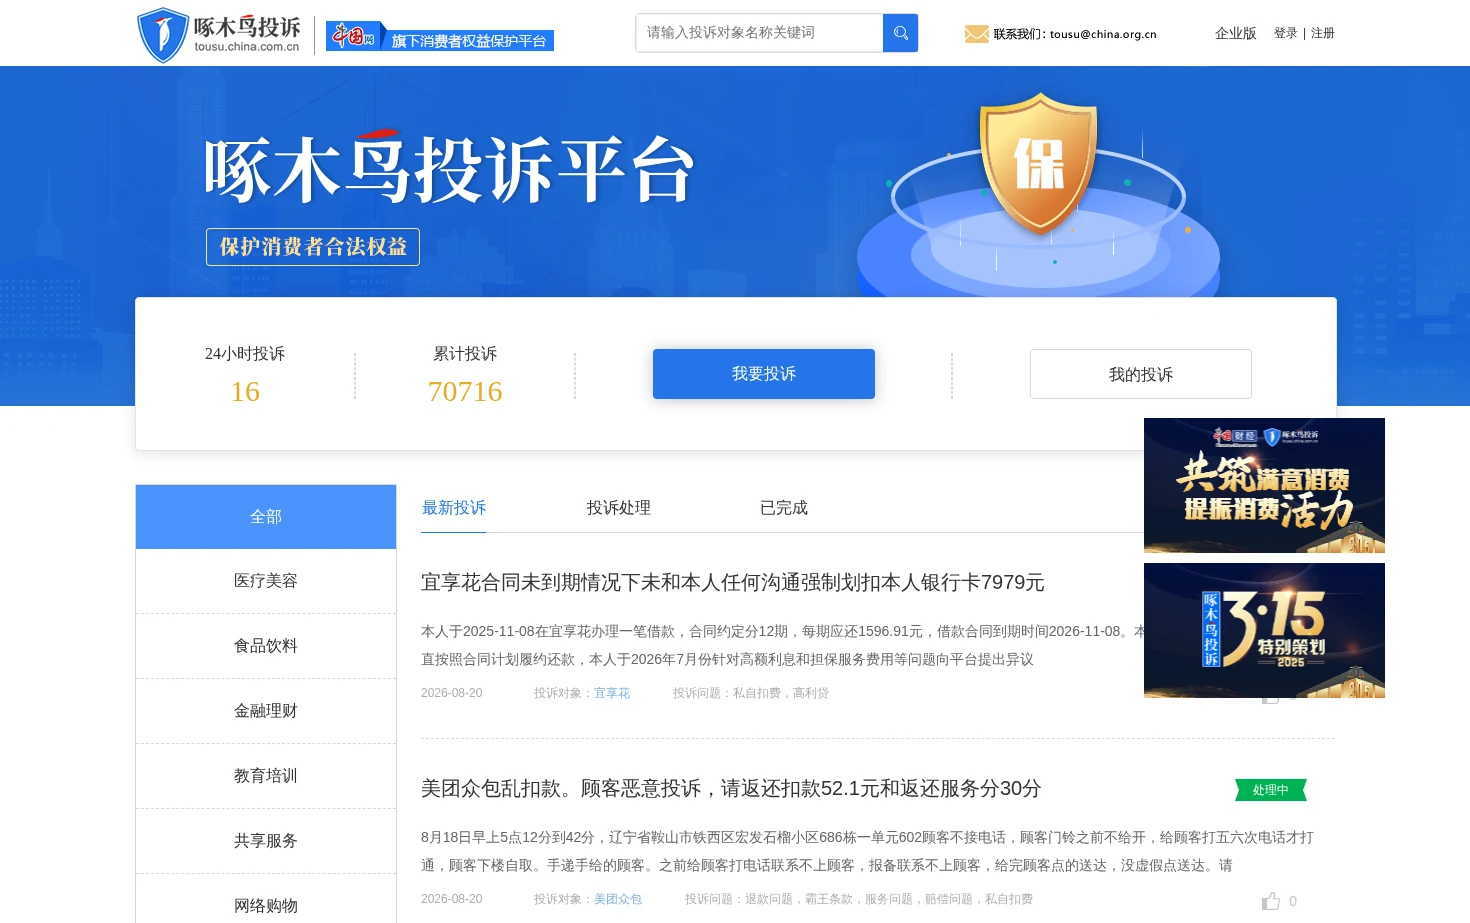The height and width of the screenshot is (923, 1470).
Task: Click the 24小时投诉 count 16
Action: (245, 391)
